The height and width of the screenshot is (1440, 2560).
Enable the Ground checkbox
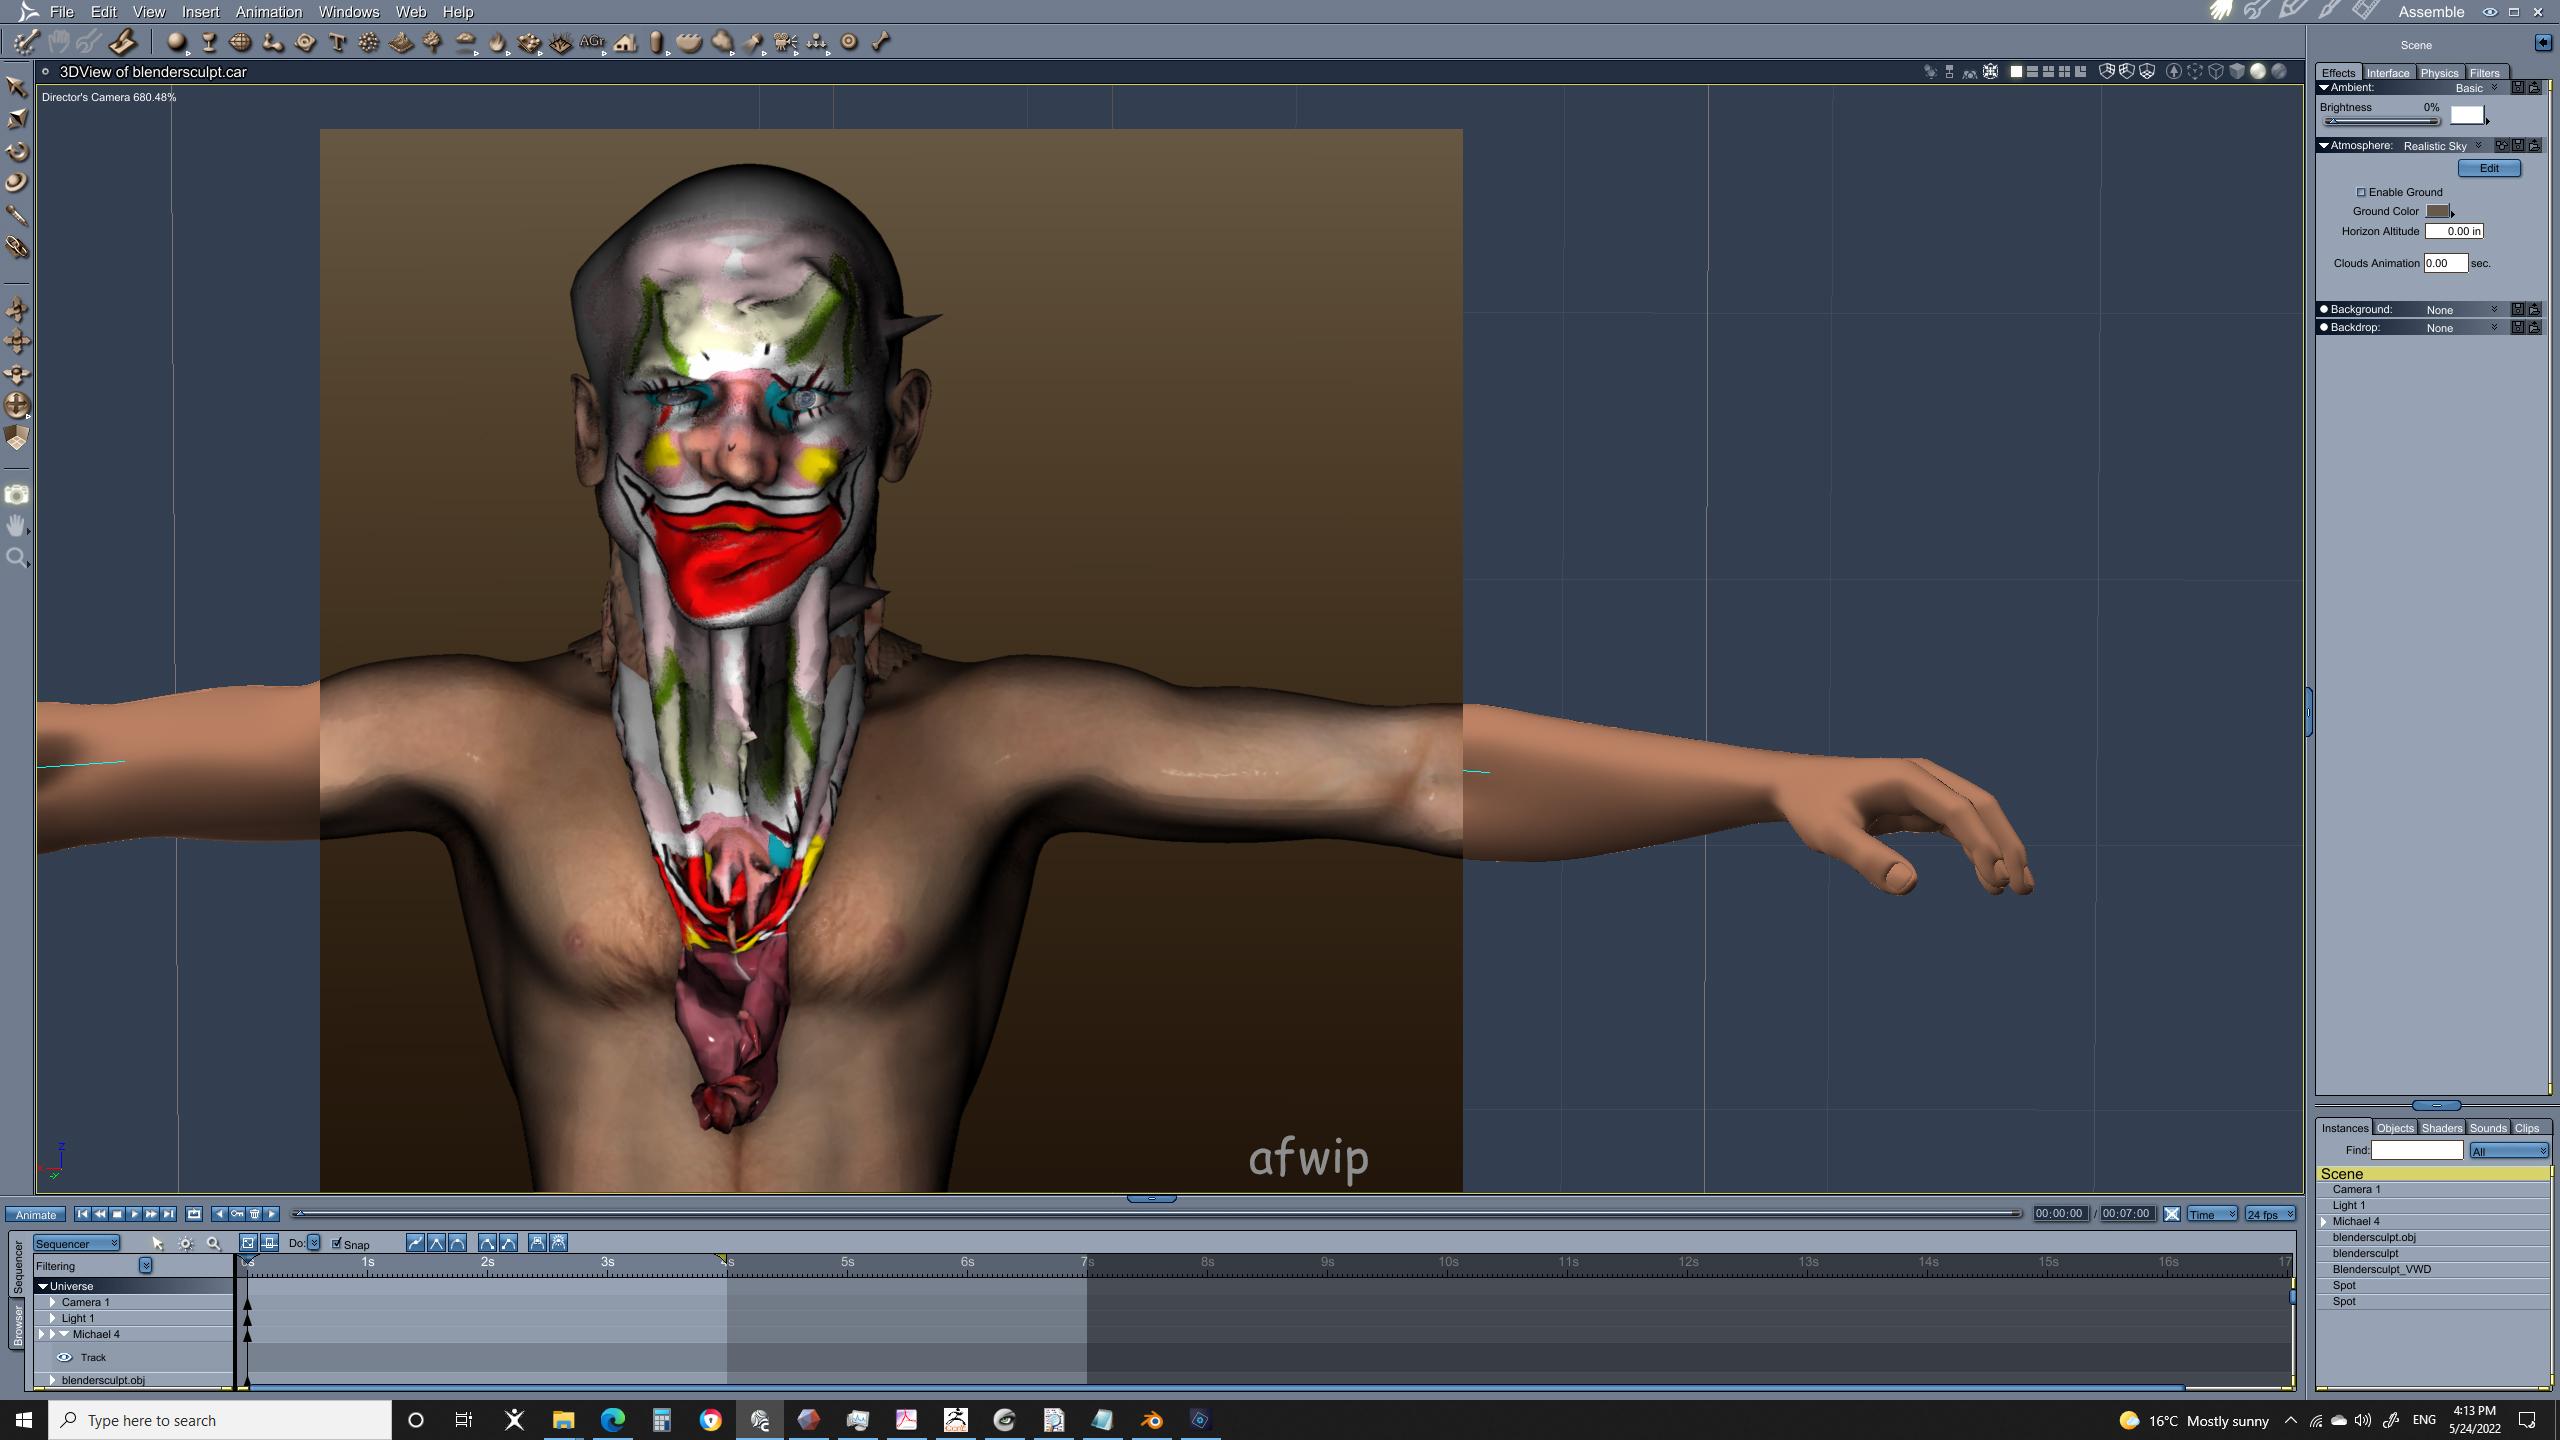(x=2361, y=192)
